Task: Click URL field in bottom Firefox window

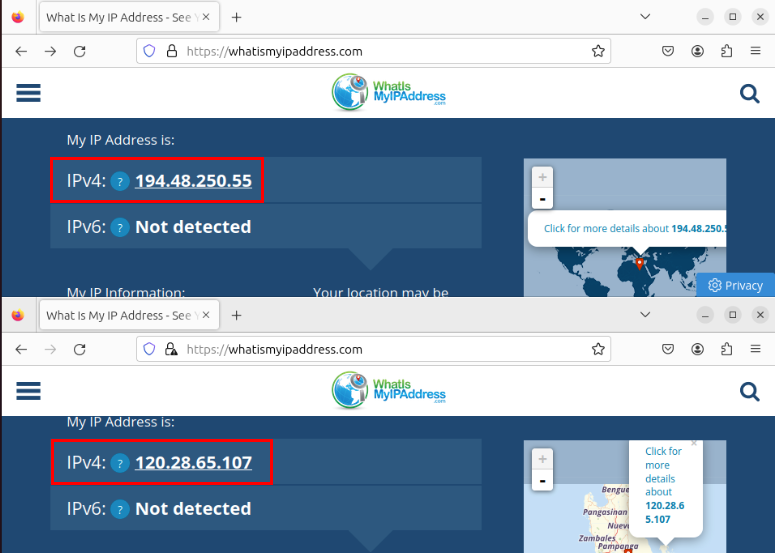Action: pos(373,349)
